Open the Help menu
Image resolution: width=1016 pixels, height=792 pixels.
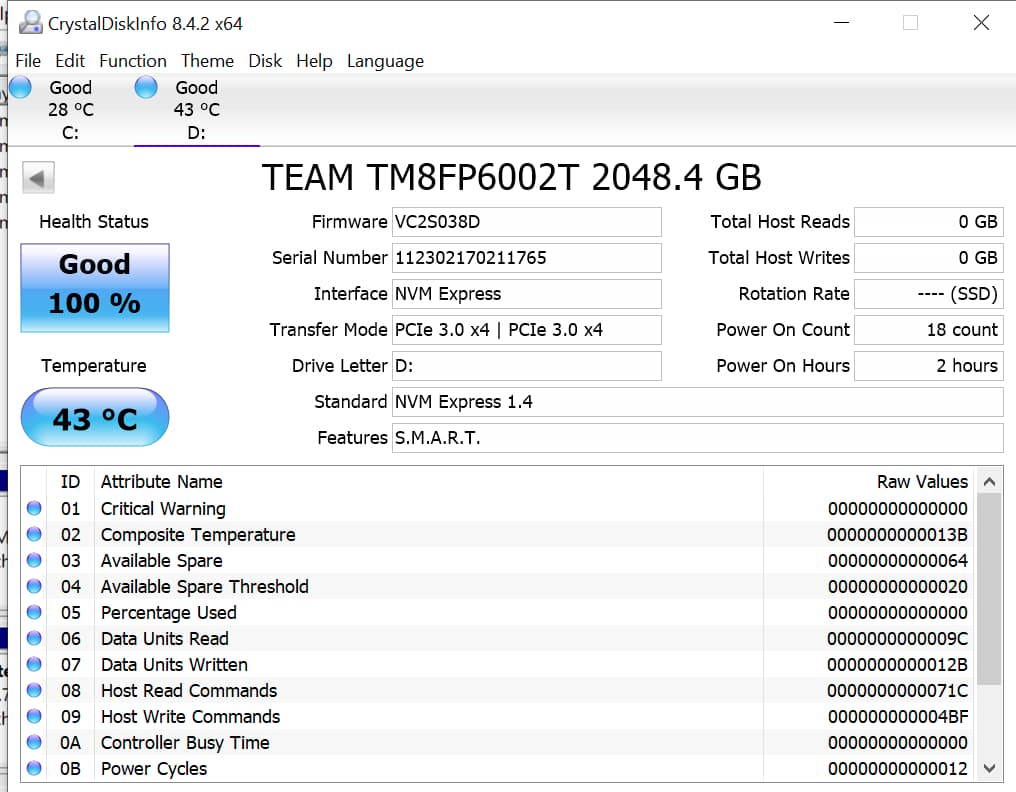(x=314, y=61)
